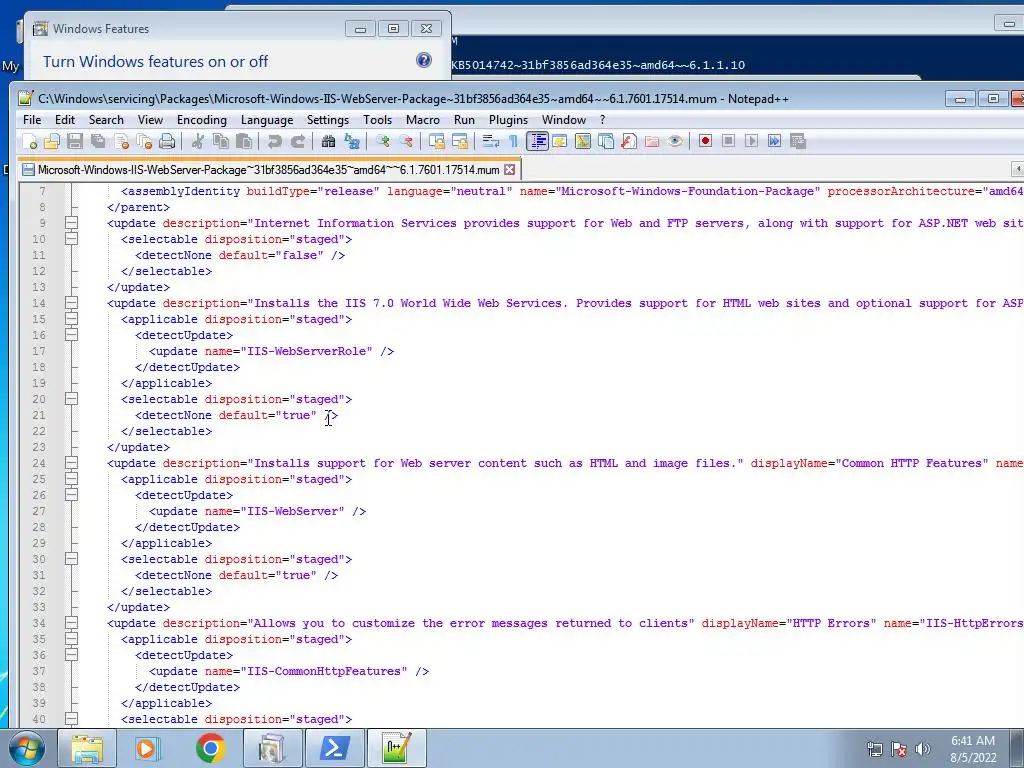
Task: Switch to PowerShell in taskbar
Action: point(334,748)
